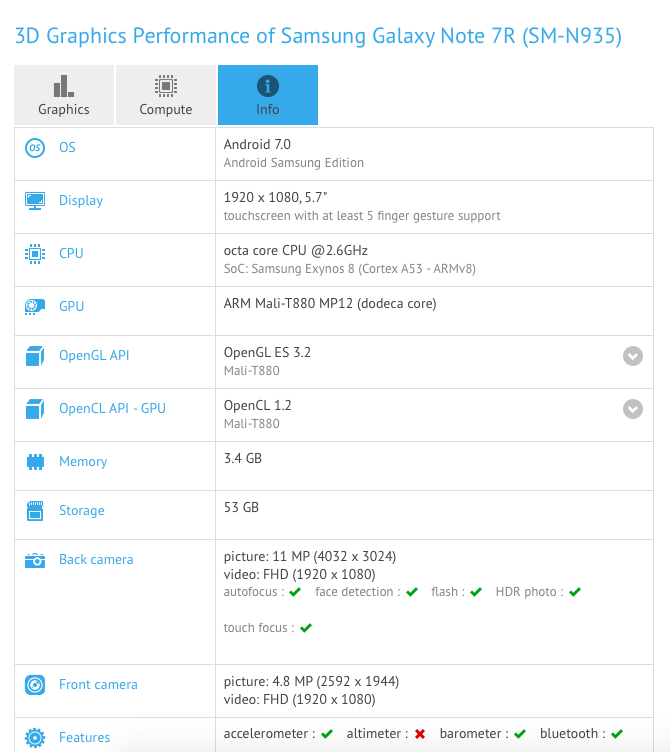This screenshot has width=670, height=752.
Task: Click the '1920 x 1080, 5.7"' display value
Action: [x=275, y=198]
